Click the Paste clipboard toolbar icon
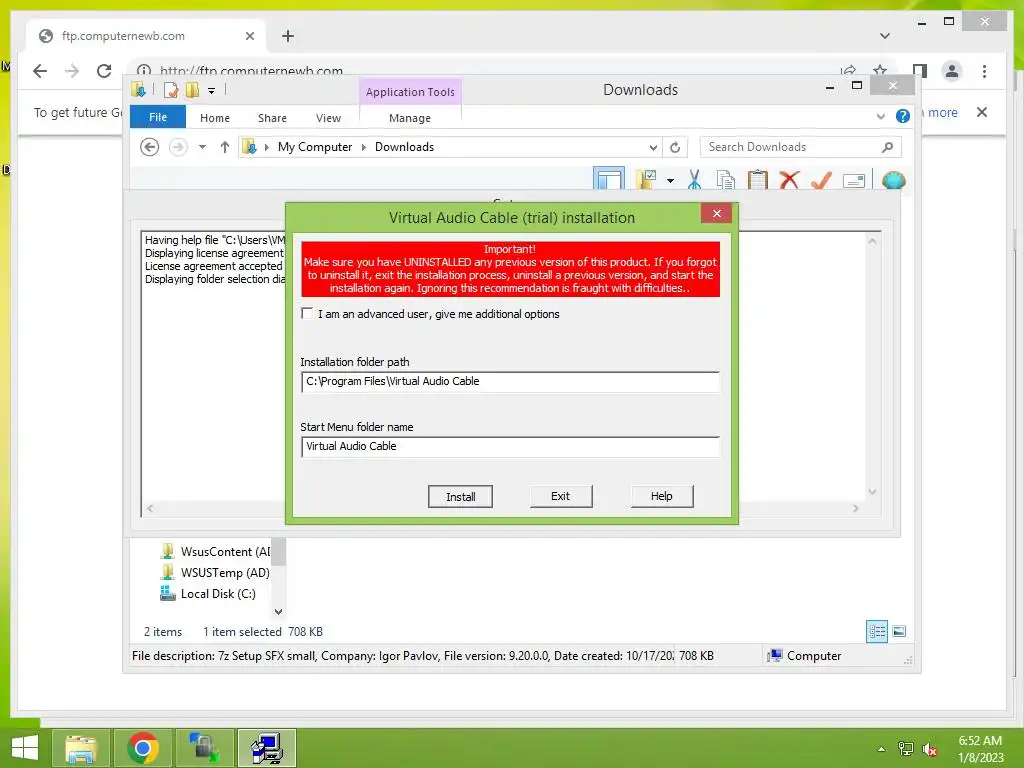Screen dimensions: 1024x768 758,180
